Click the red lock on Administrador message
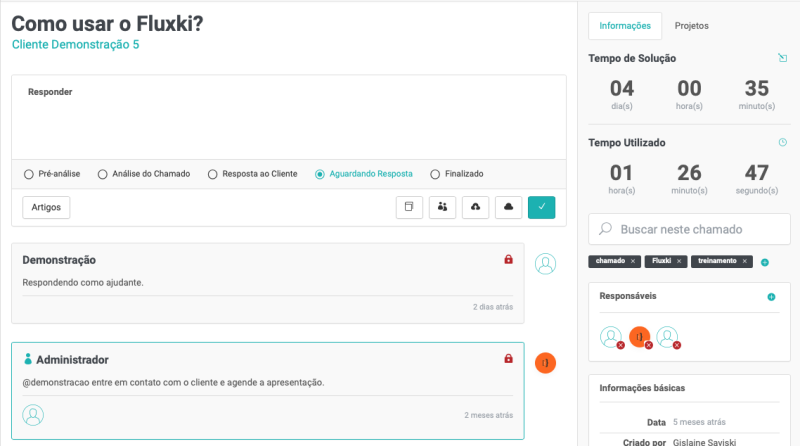800x446 pixels. click(508, 359)
